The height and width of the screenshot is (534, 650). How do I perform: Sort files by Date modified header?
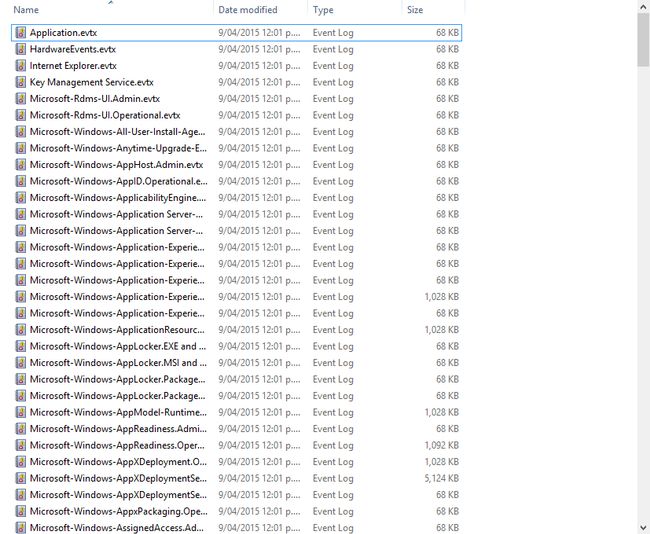[x=248, y=10]
